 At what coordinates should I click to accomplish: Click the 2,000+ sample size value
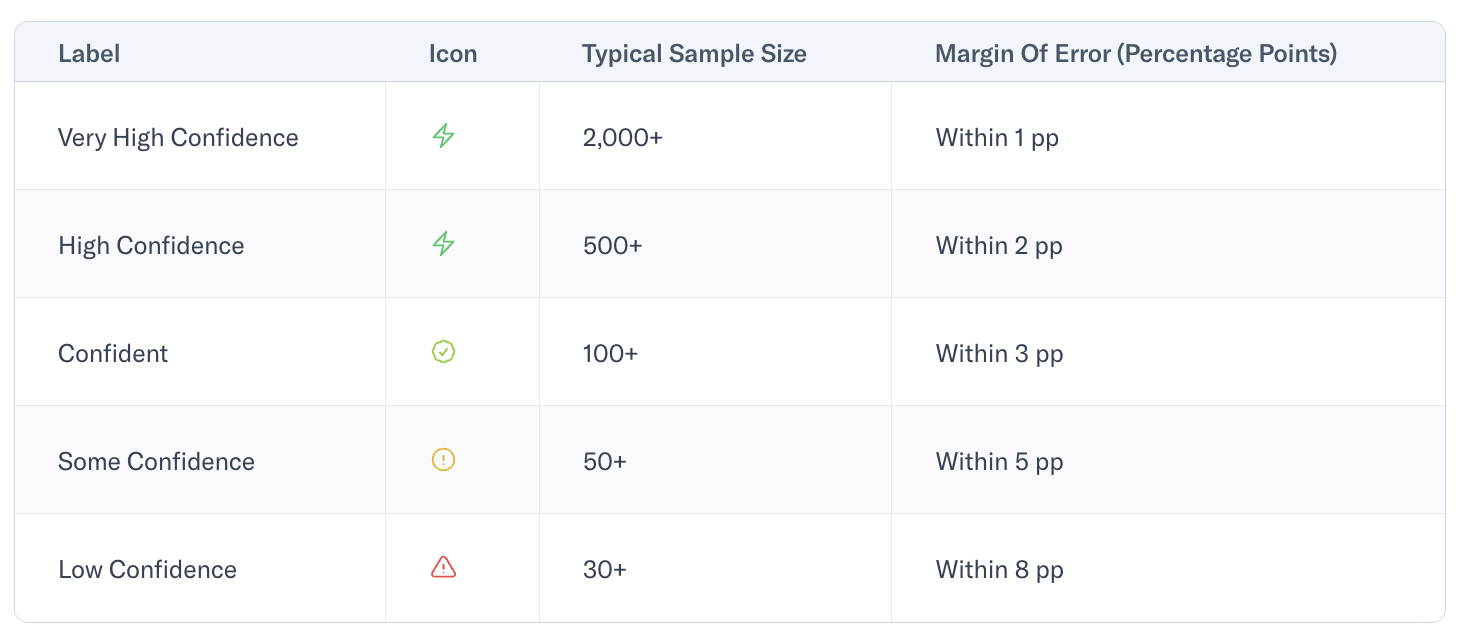pos(622,137)
